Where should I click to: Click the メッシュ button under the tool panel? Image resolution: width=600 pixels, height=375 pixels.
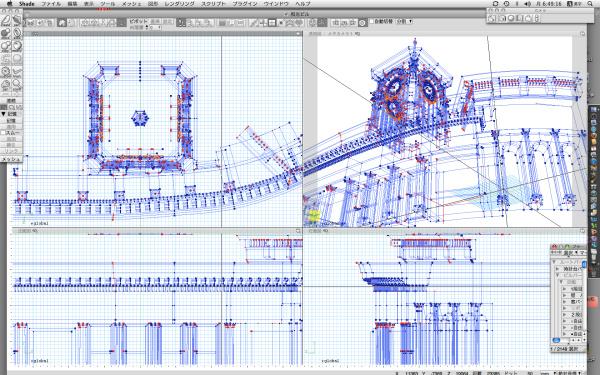[x=11, y=159]
